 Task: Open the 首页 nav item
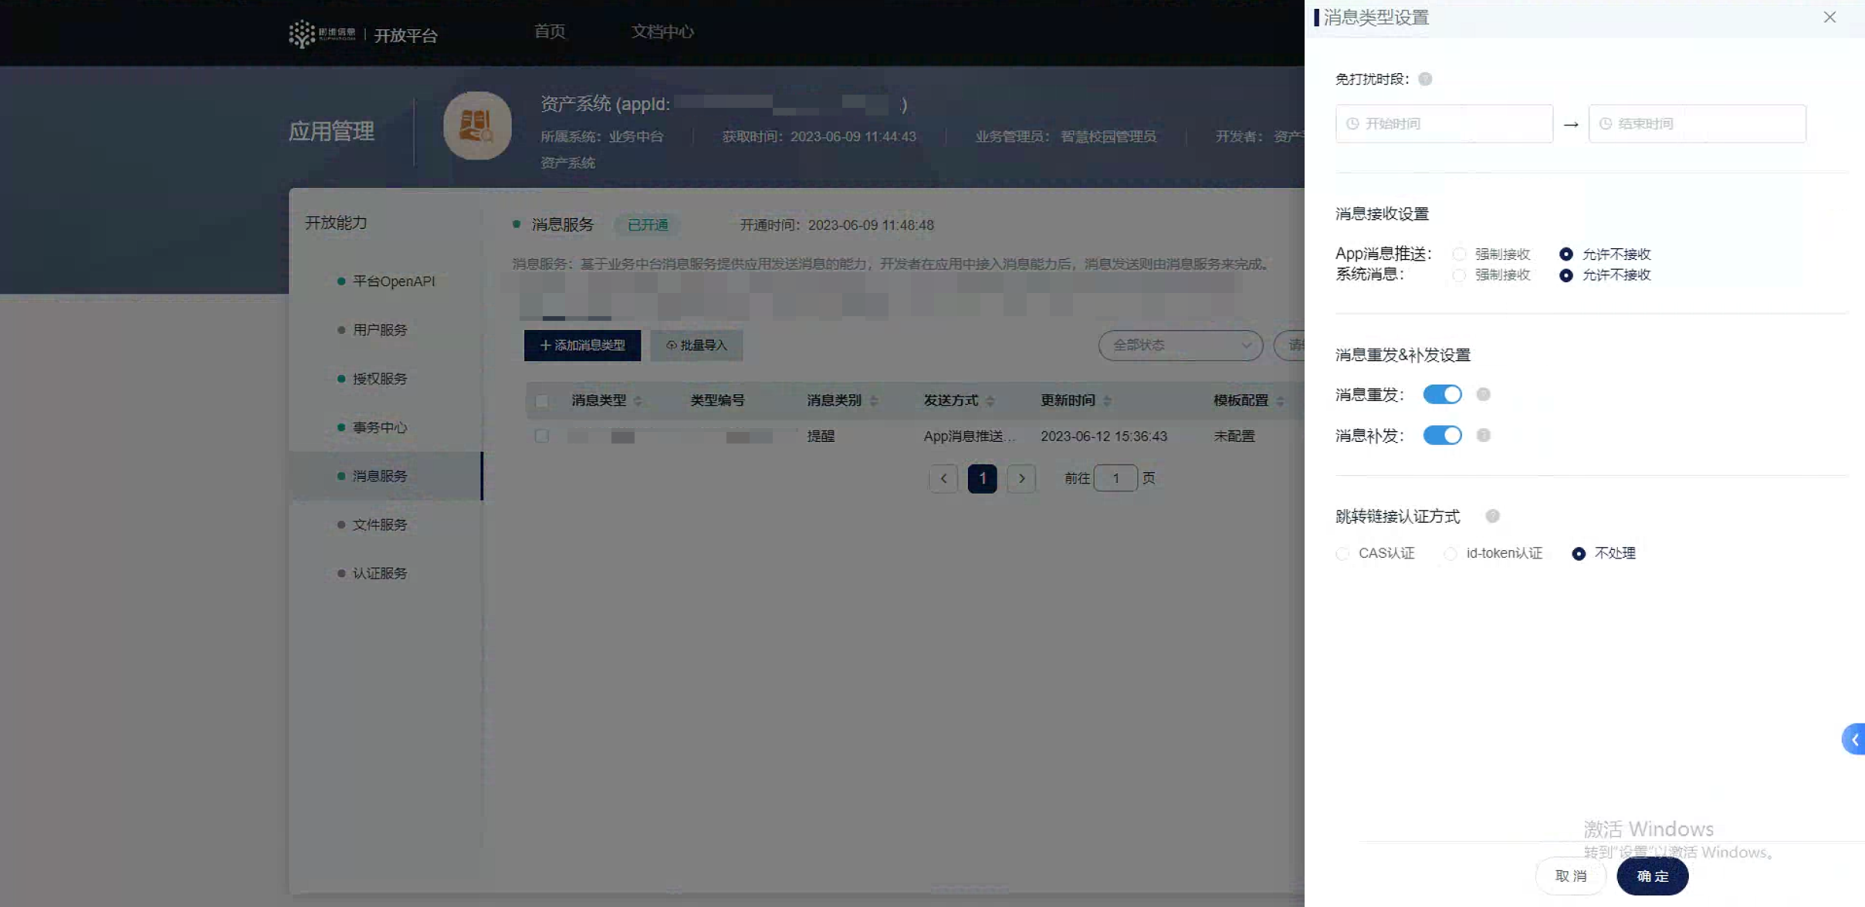pos(549,32)
